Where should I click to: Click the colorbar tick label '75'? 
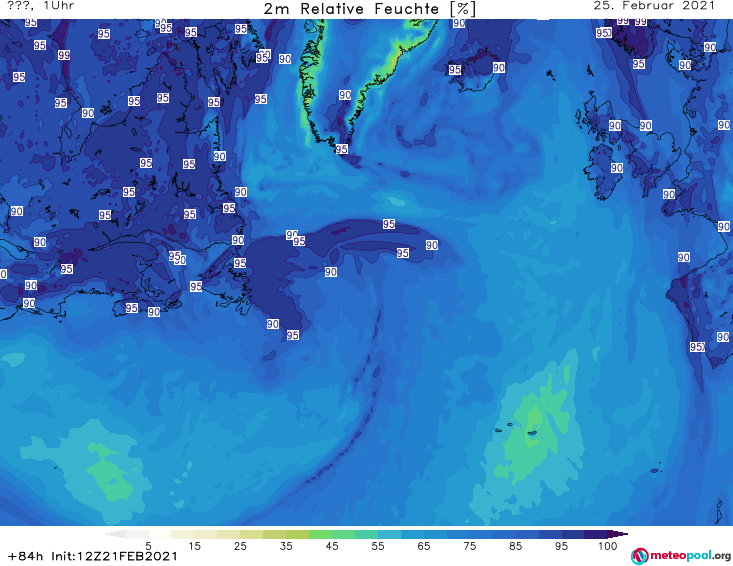point(470,546)
